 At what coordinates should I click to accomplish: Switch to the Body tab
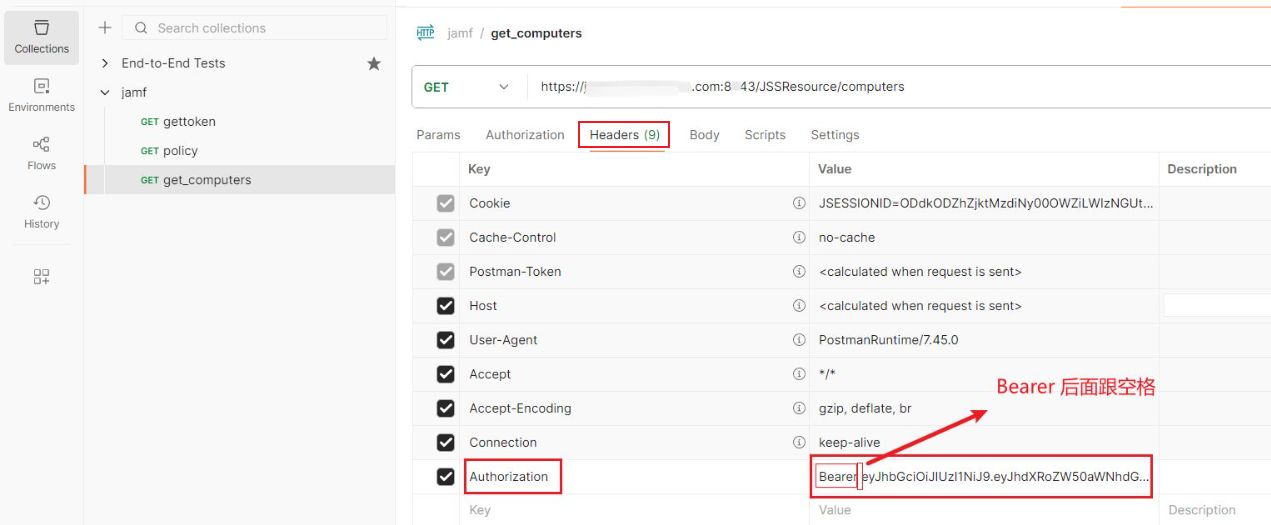704,135
